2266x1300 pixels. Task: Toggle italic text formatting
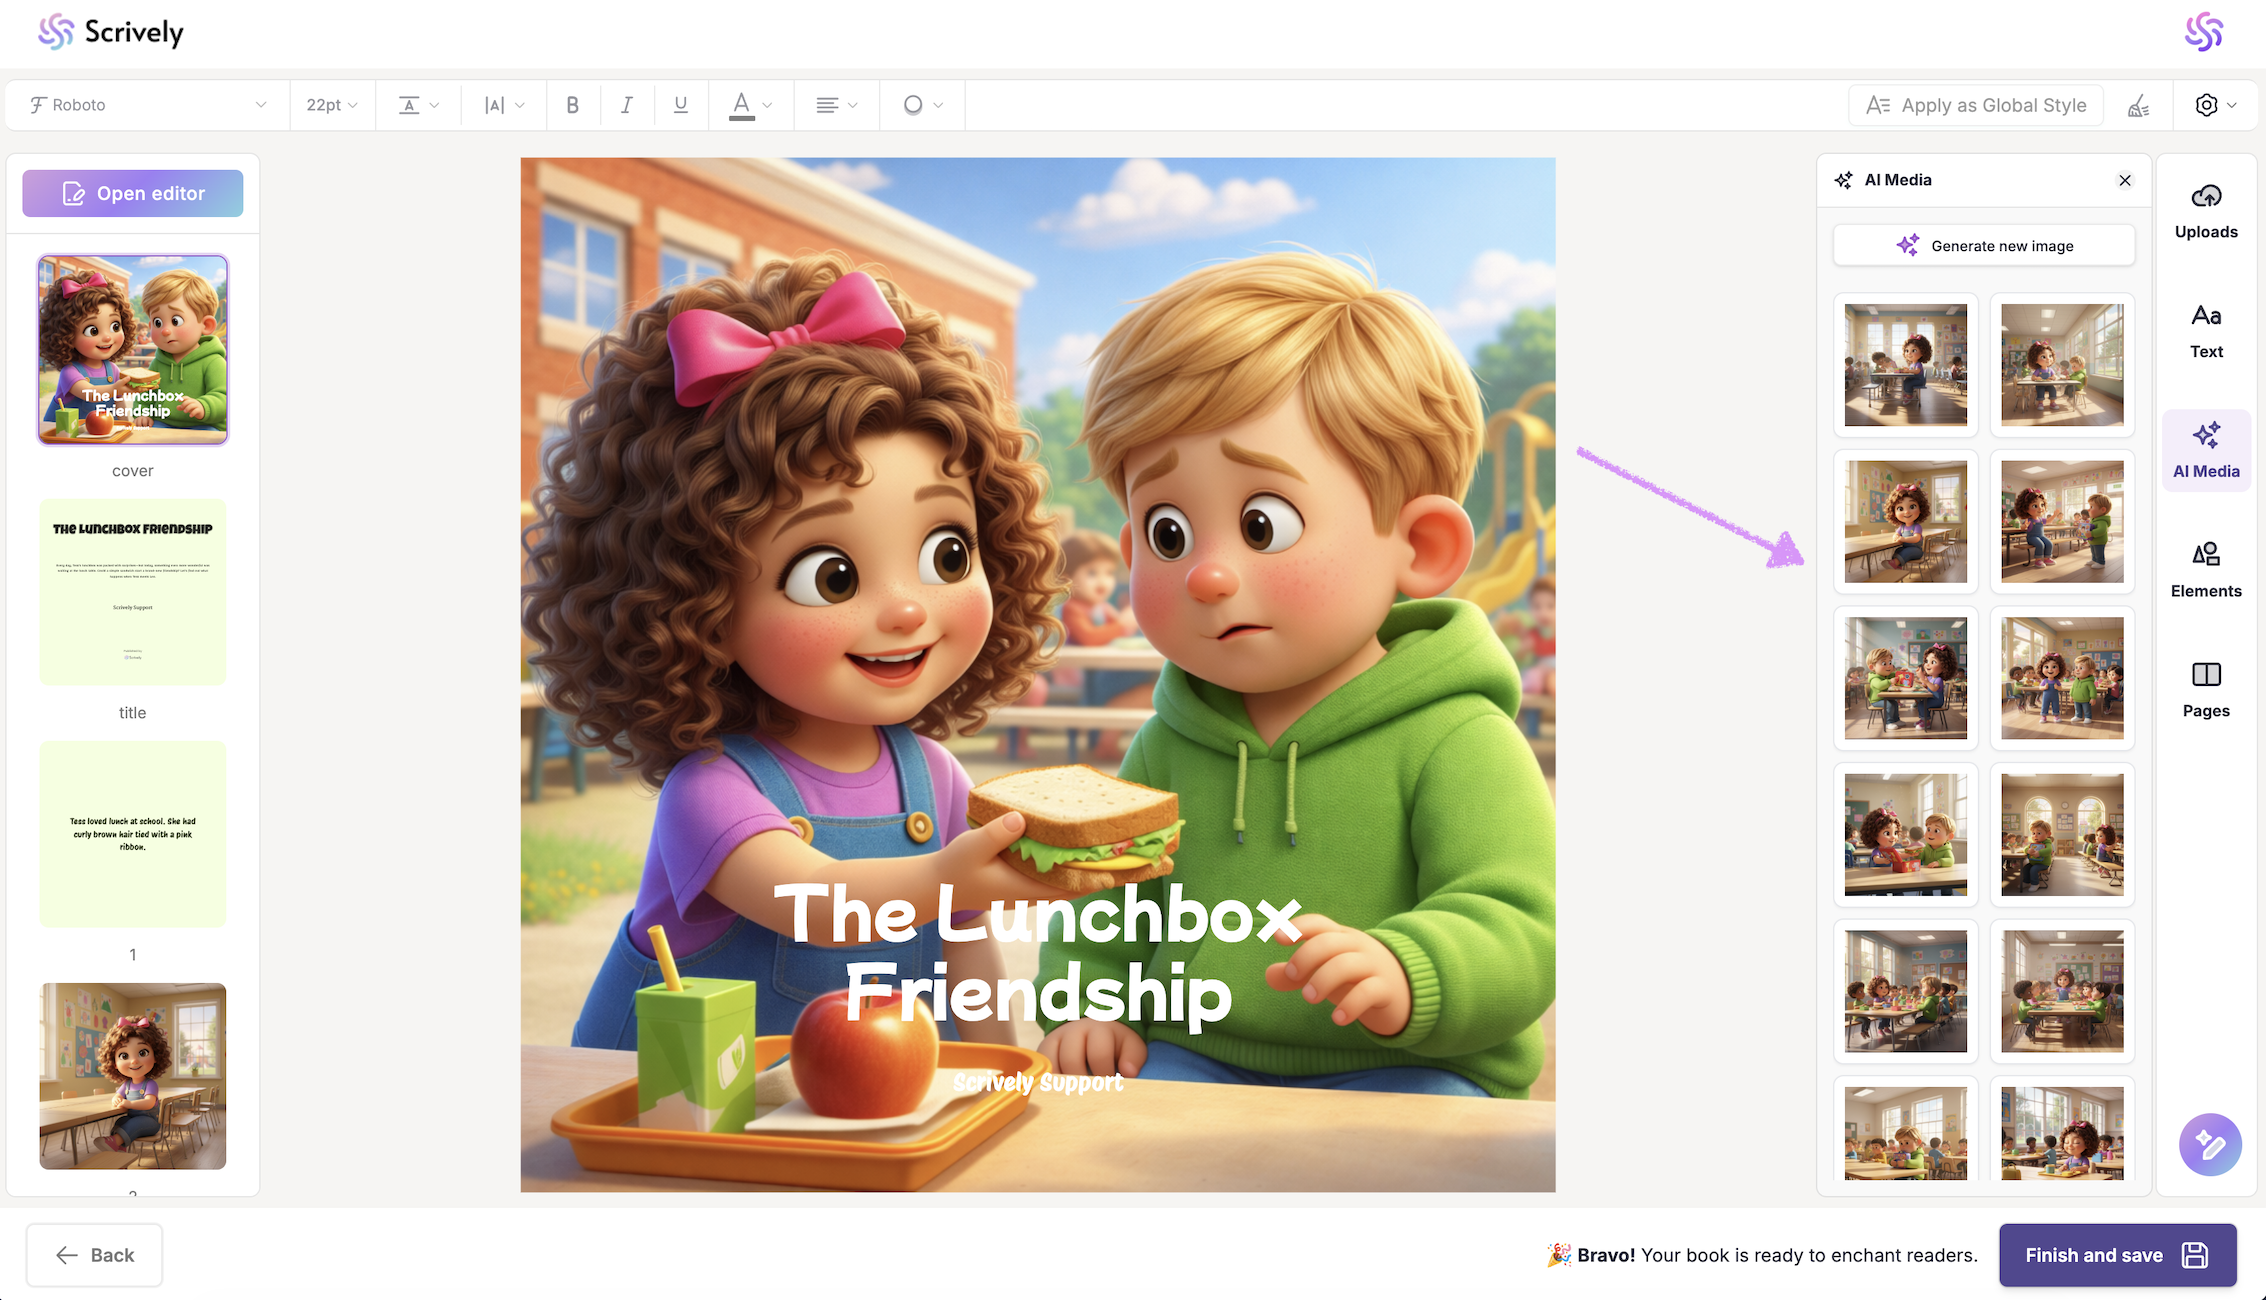click(x=627, y=105)
